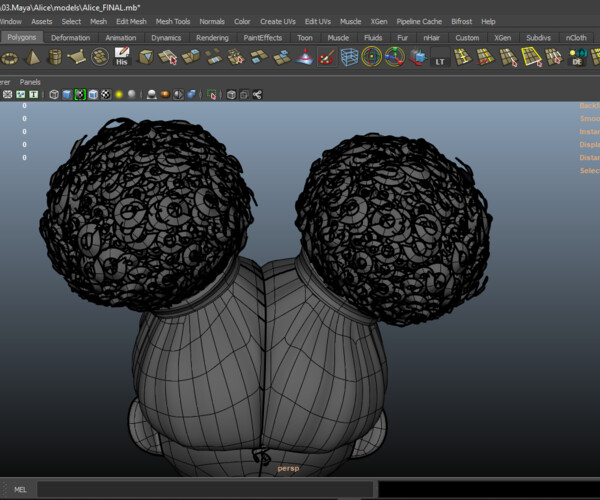Select the Insert Edge Loop tool icon
This screenshot has width=600, height=500.
[463, 57]
